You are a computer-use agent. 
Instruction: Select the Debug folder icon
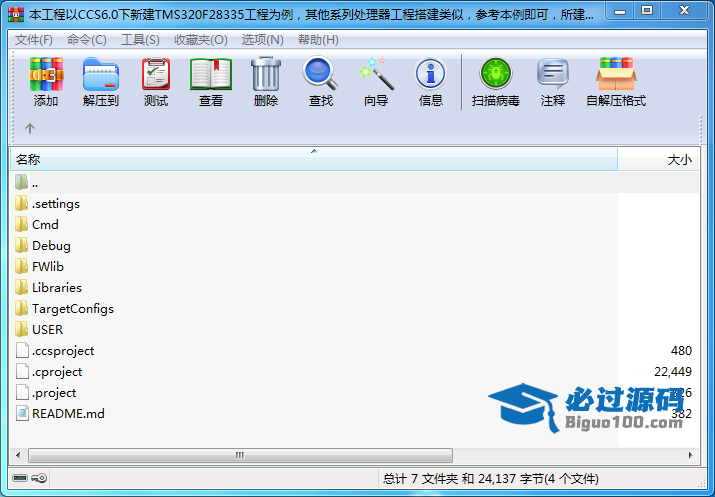pyautogui.click(x=21, y=245)
